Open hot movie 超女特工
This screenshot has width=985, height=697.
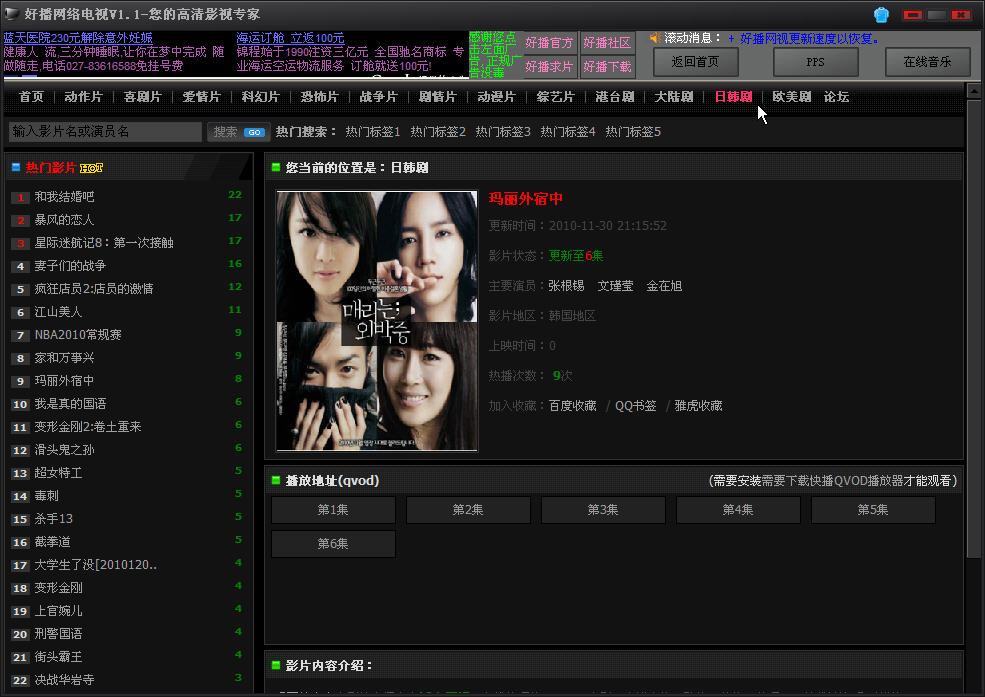point(58,473)
